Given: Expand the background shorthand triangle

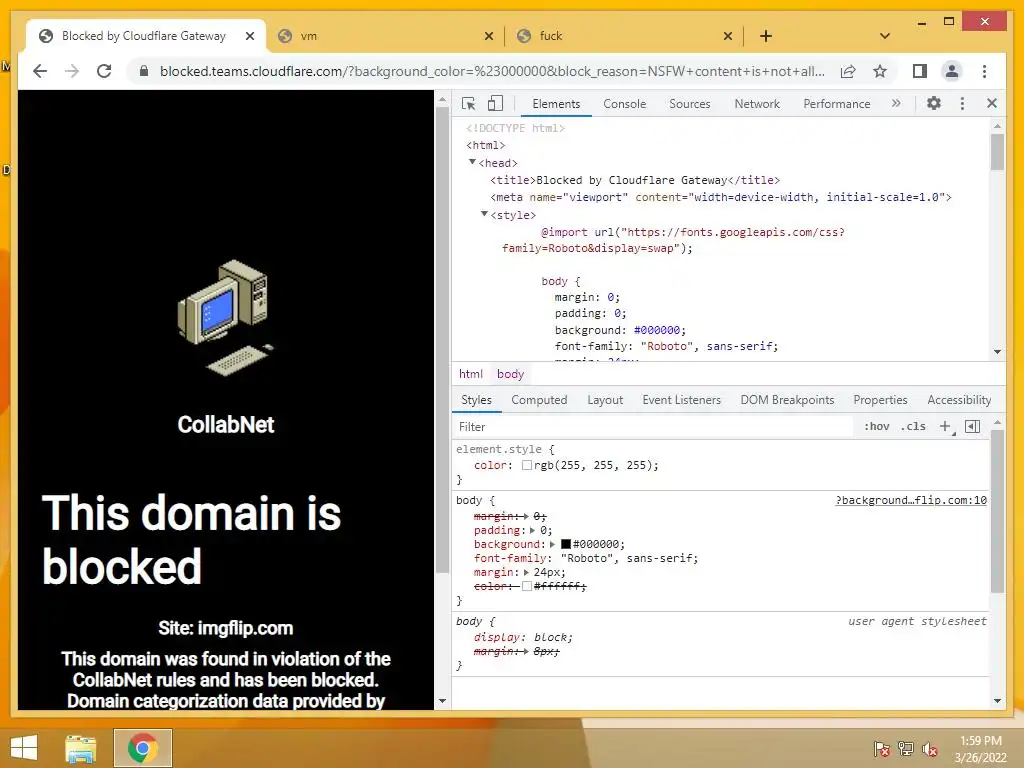Looking at the screenshot, I should pyautogui.click(x=552, y=544).
